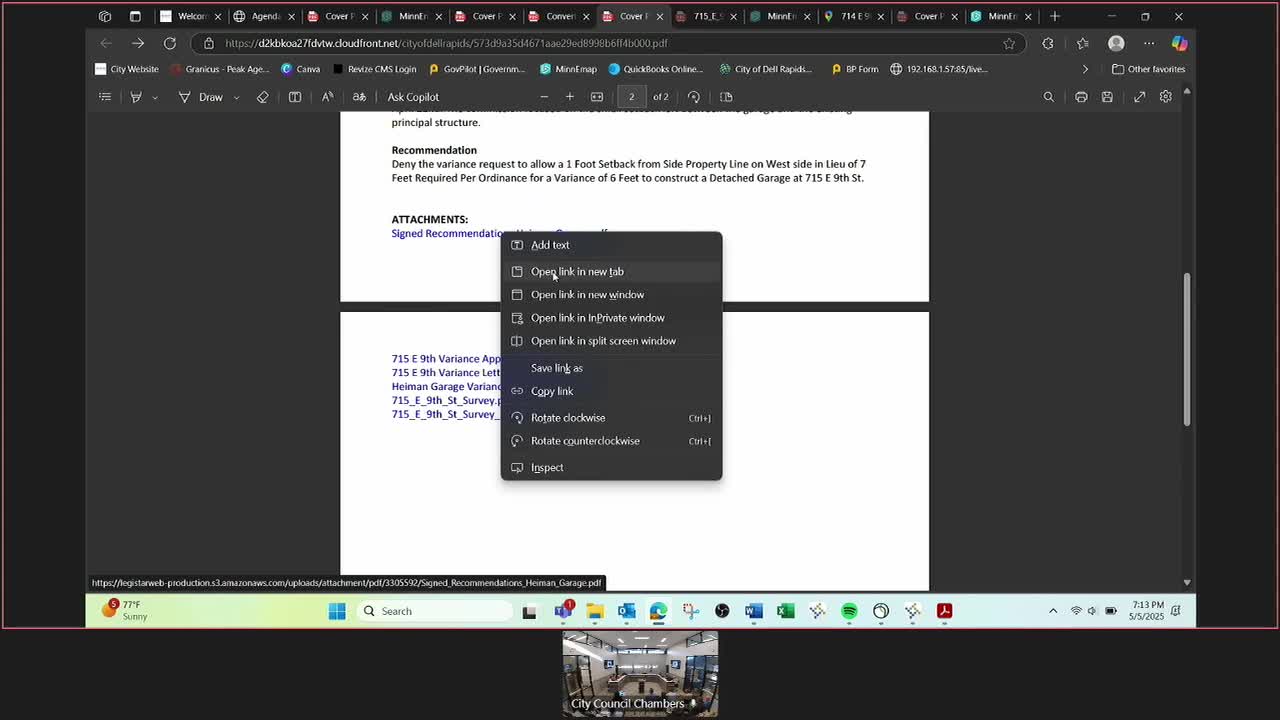Expand the Highlight tool options arrow
The image size is (1280, 720).
click(155, 97)
